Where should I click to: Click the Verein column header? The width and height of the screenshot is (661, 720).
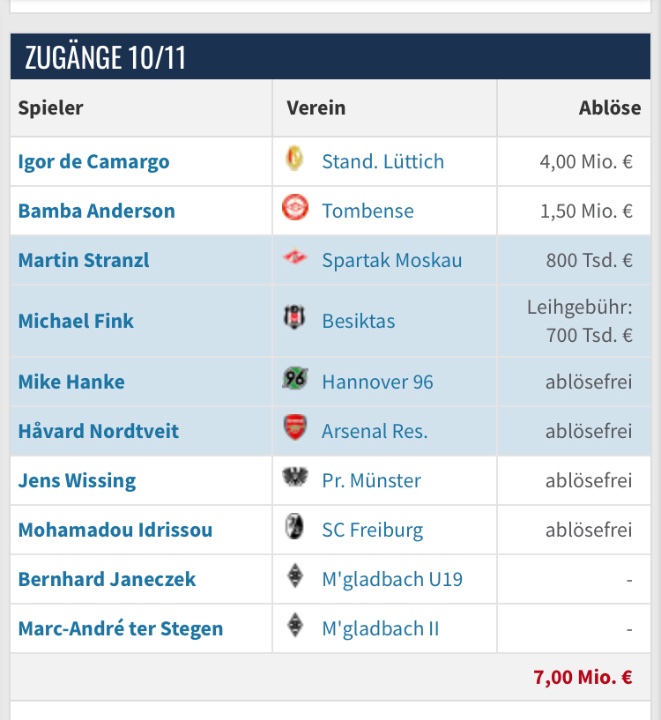click(x=316, y=108)
